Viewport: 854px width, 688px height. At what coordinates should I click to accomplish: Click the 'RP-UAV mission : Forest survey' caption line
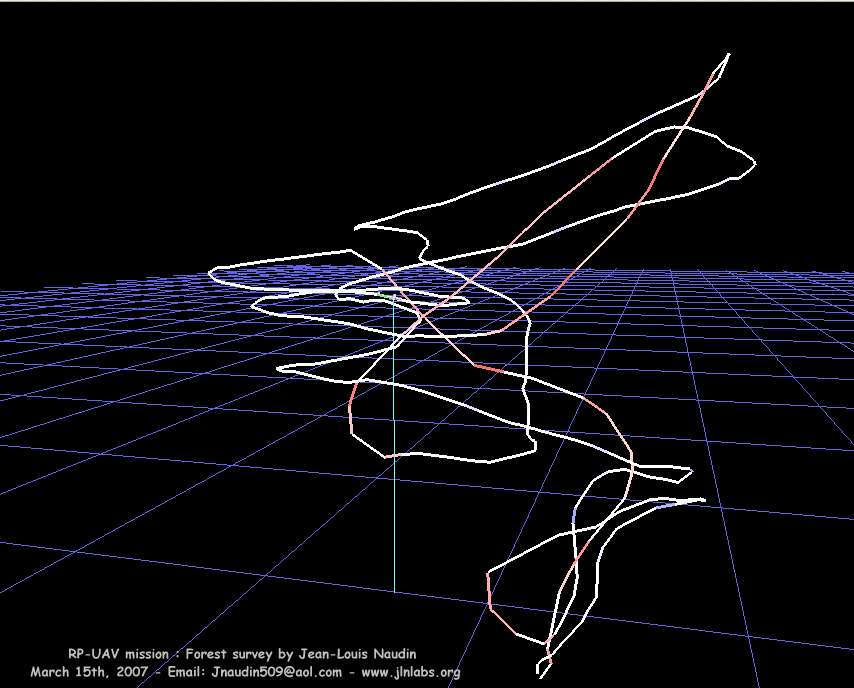[x=242, y=654]
